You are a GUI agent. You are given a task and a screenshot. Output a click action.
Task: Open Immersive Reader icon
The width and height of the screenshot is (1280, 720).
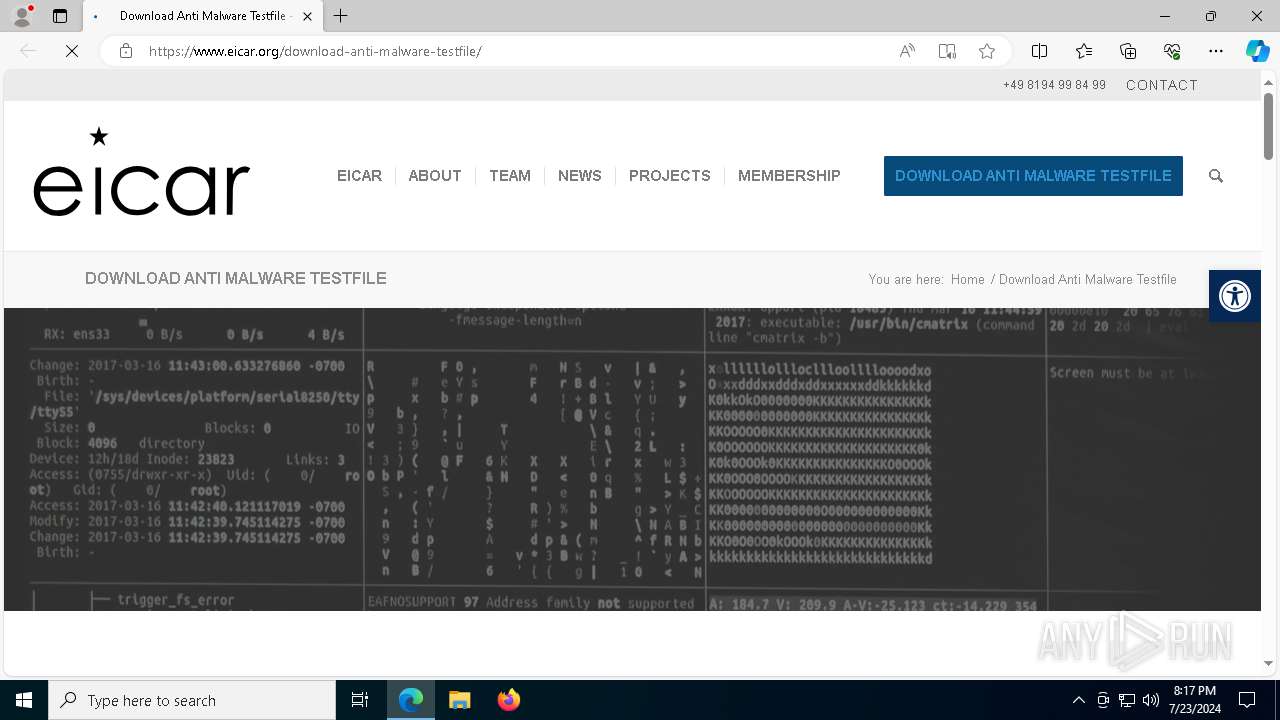947,51
